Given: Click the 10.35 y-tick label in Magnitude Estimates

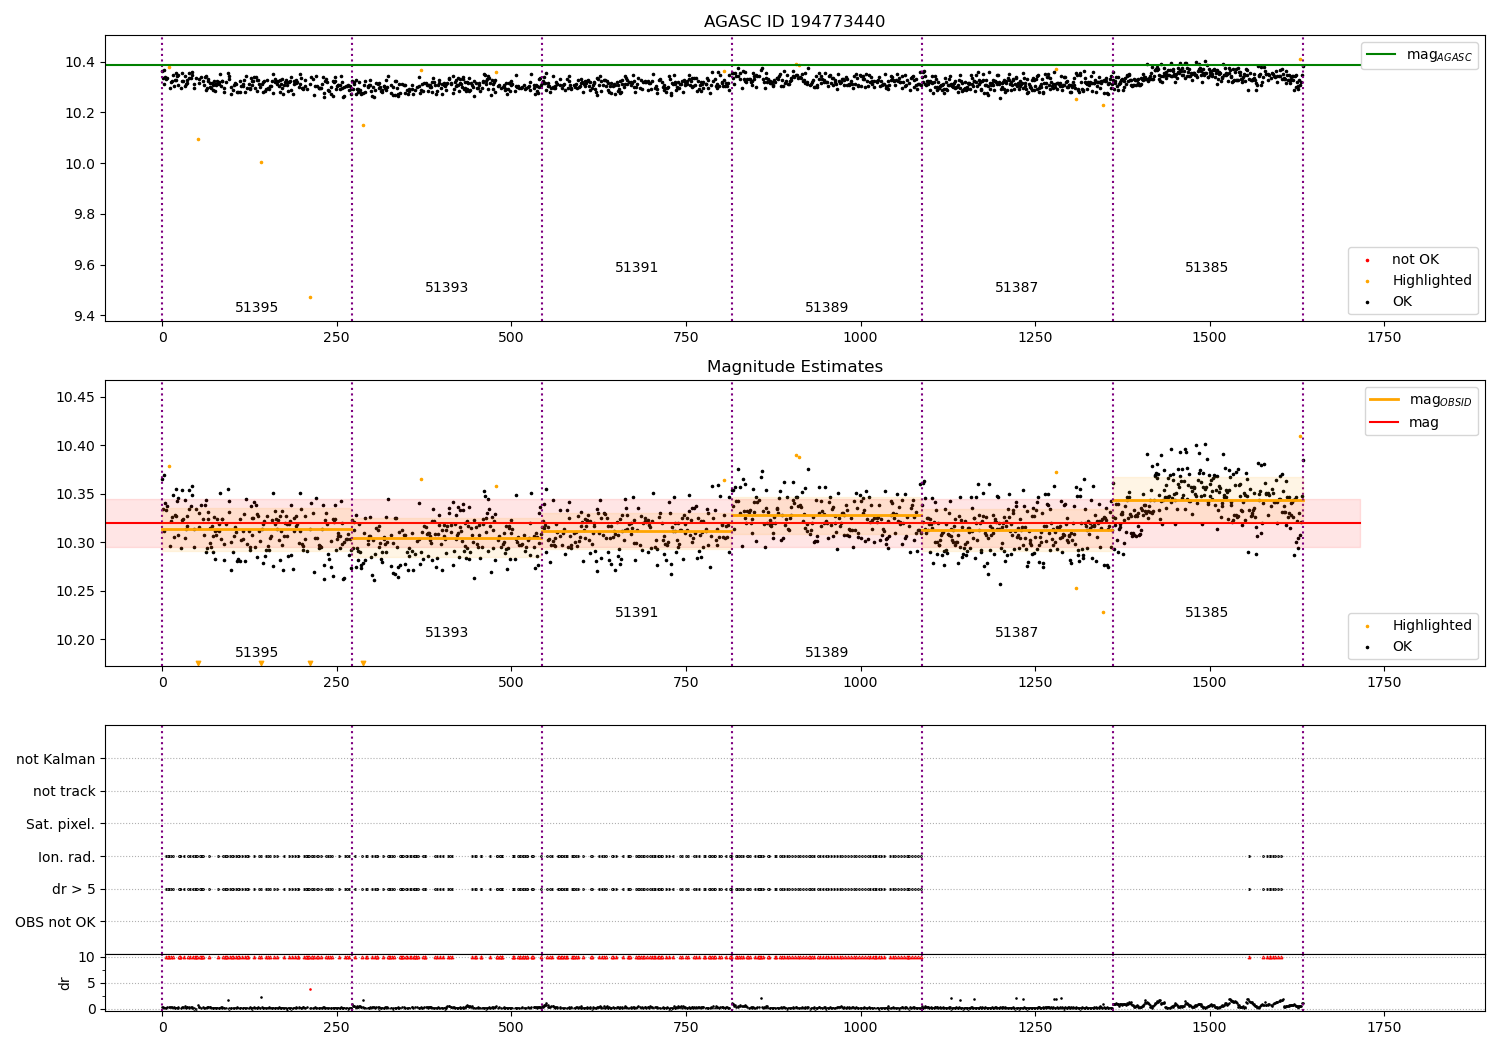Looking at the screenshot, I should coord(76,495).
